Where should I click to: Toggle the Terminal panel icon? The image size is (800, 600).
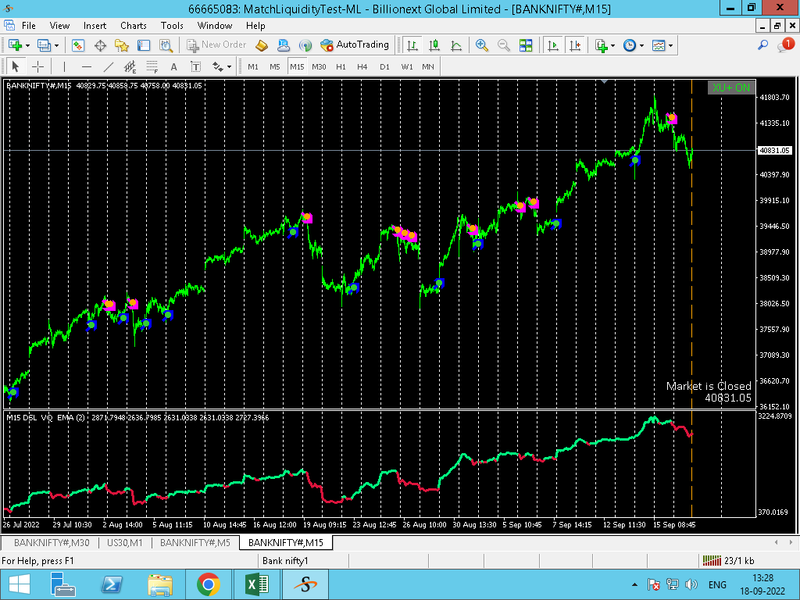coord(143,45)
